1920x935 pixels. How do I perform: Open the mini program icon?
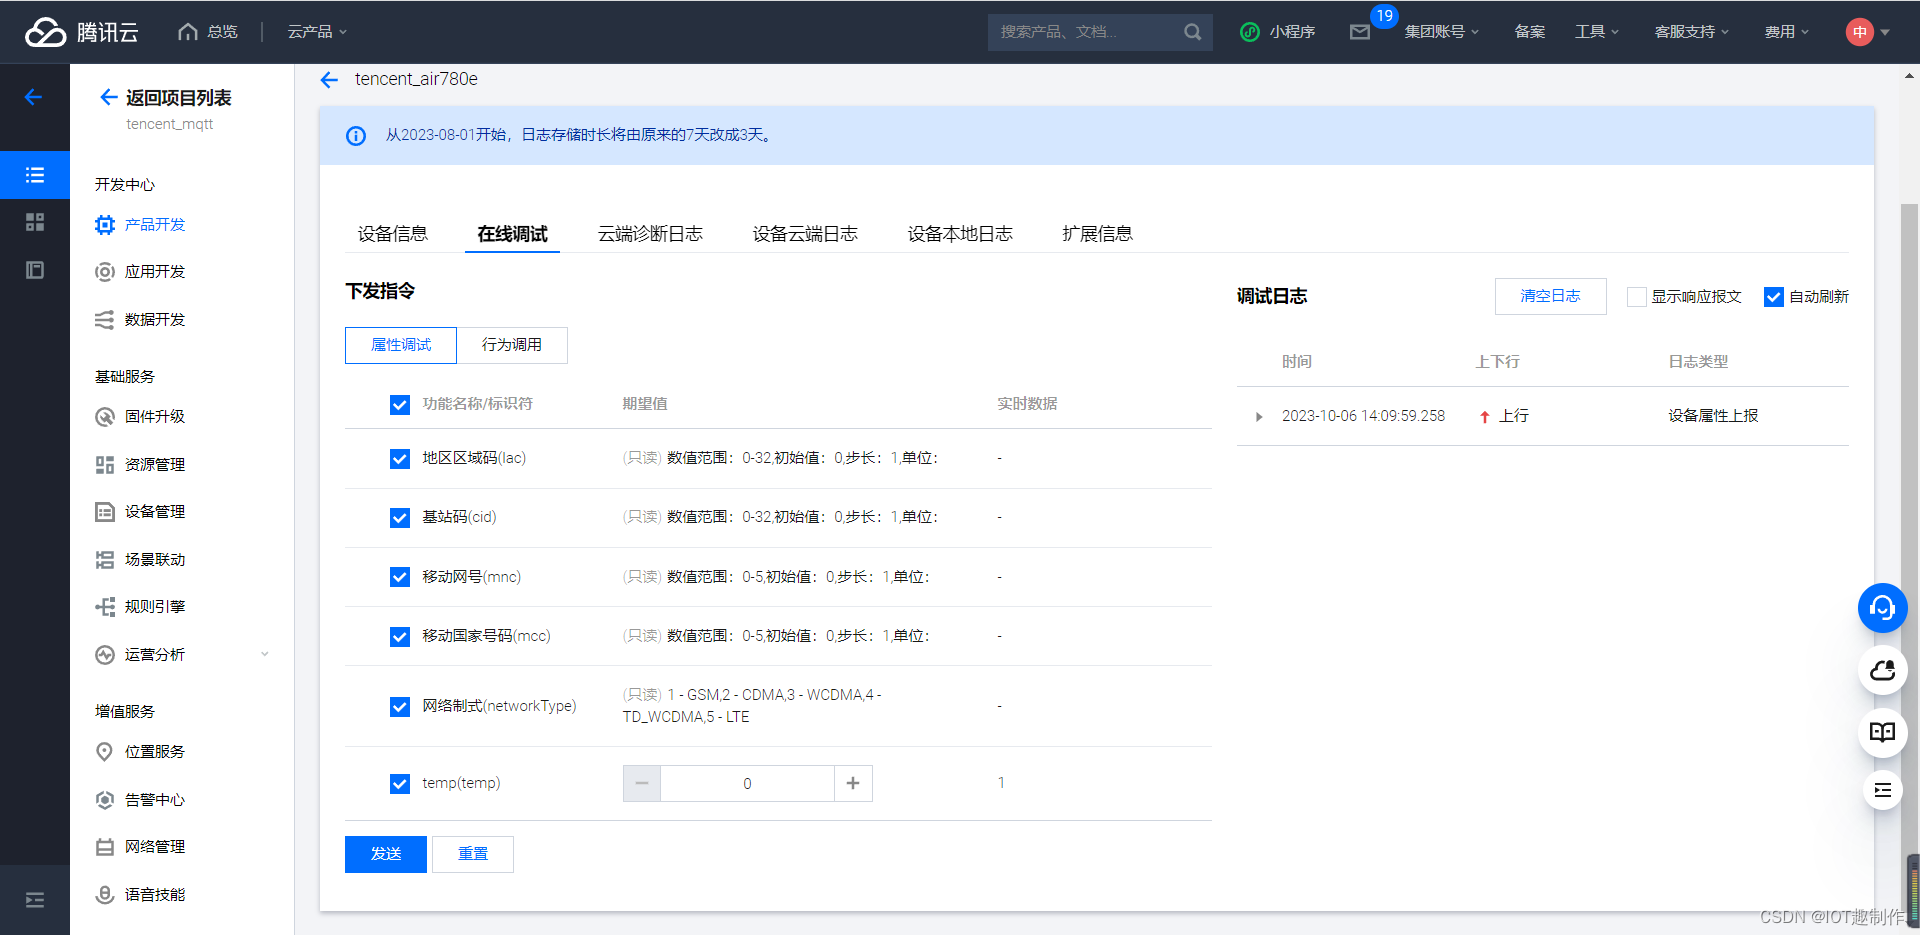1249,32
